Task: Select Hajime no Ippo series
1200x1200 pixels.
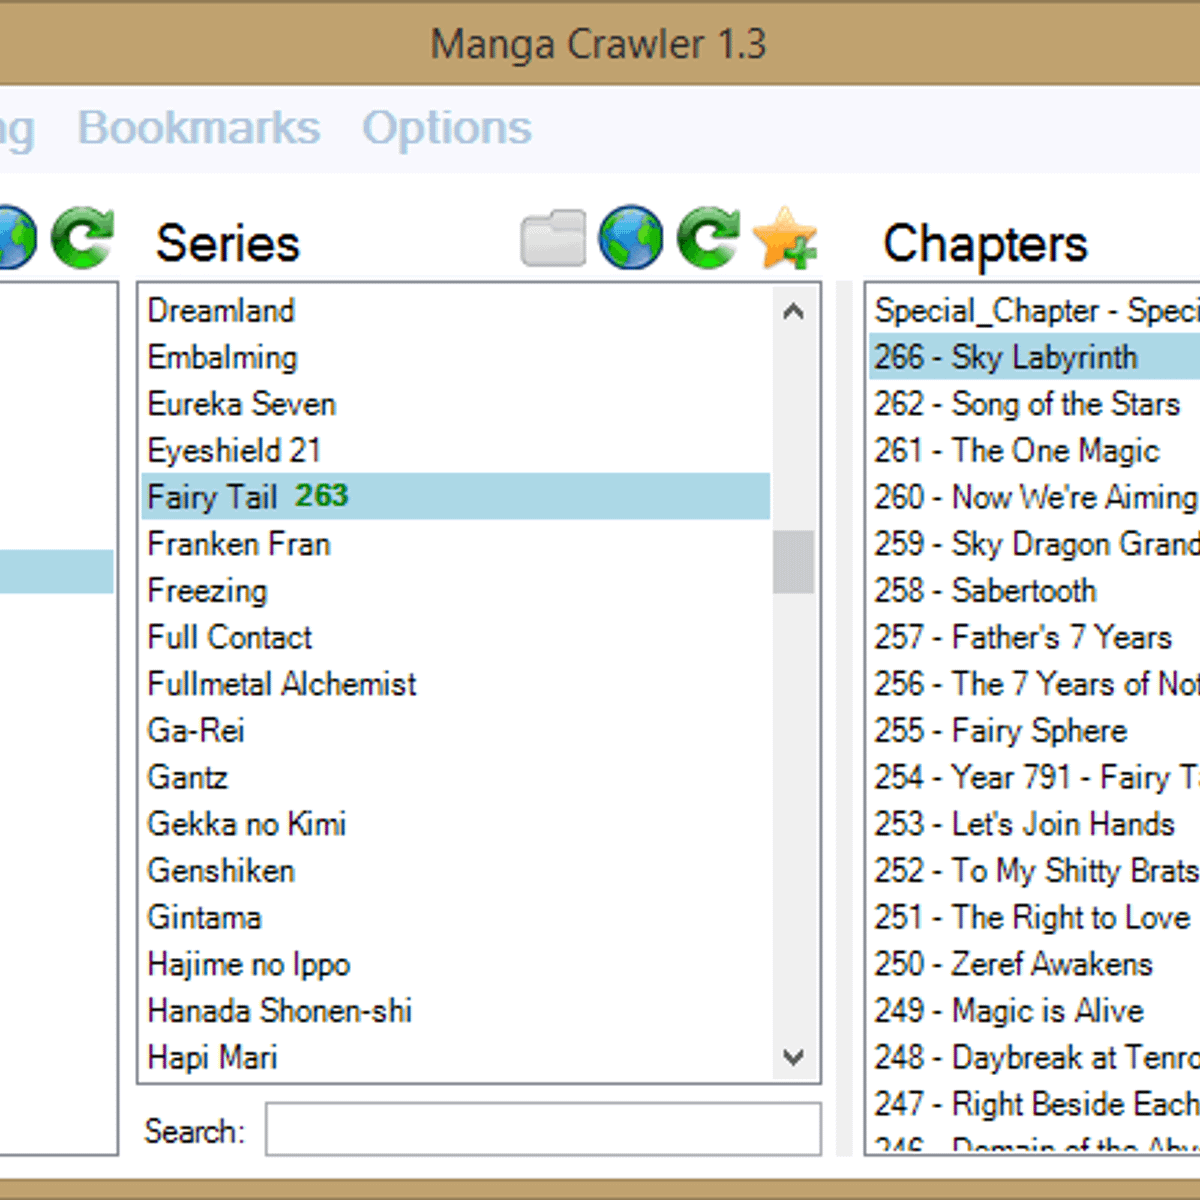Action: point(249,964)
